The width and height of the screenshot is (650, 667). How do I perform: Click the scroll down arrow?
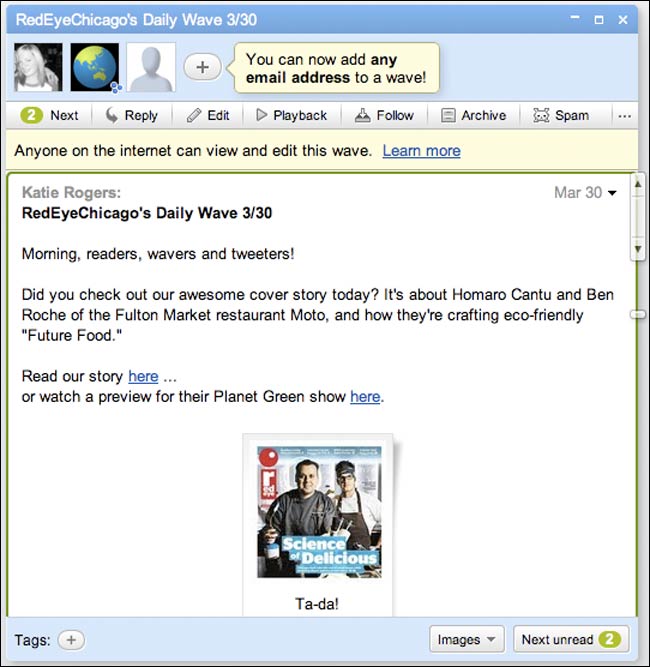[638, 249]
